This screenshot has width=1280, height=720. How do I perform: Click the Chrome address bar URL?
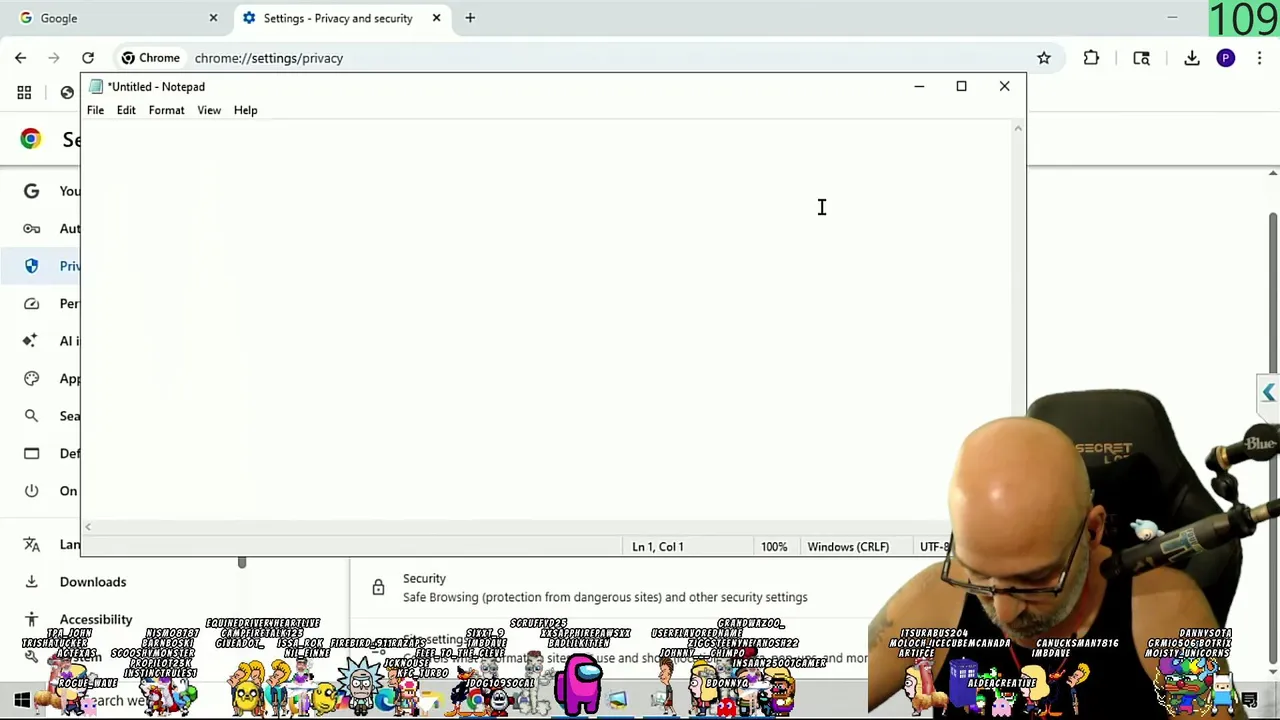[x=269, y=58]
